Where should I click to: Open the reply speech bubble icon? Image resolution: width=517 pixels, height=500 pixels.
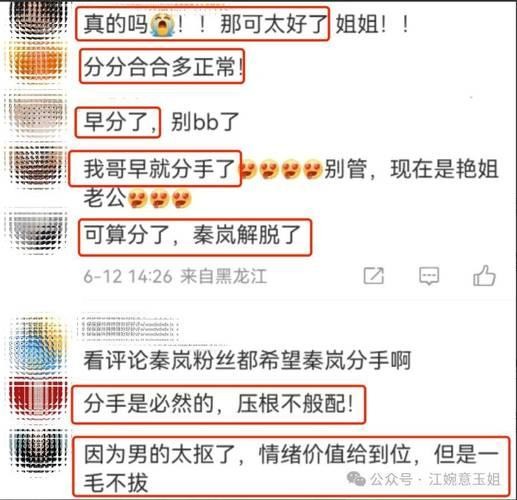coord(429,276)
